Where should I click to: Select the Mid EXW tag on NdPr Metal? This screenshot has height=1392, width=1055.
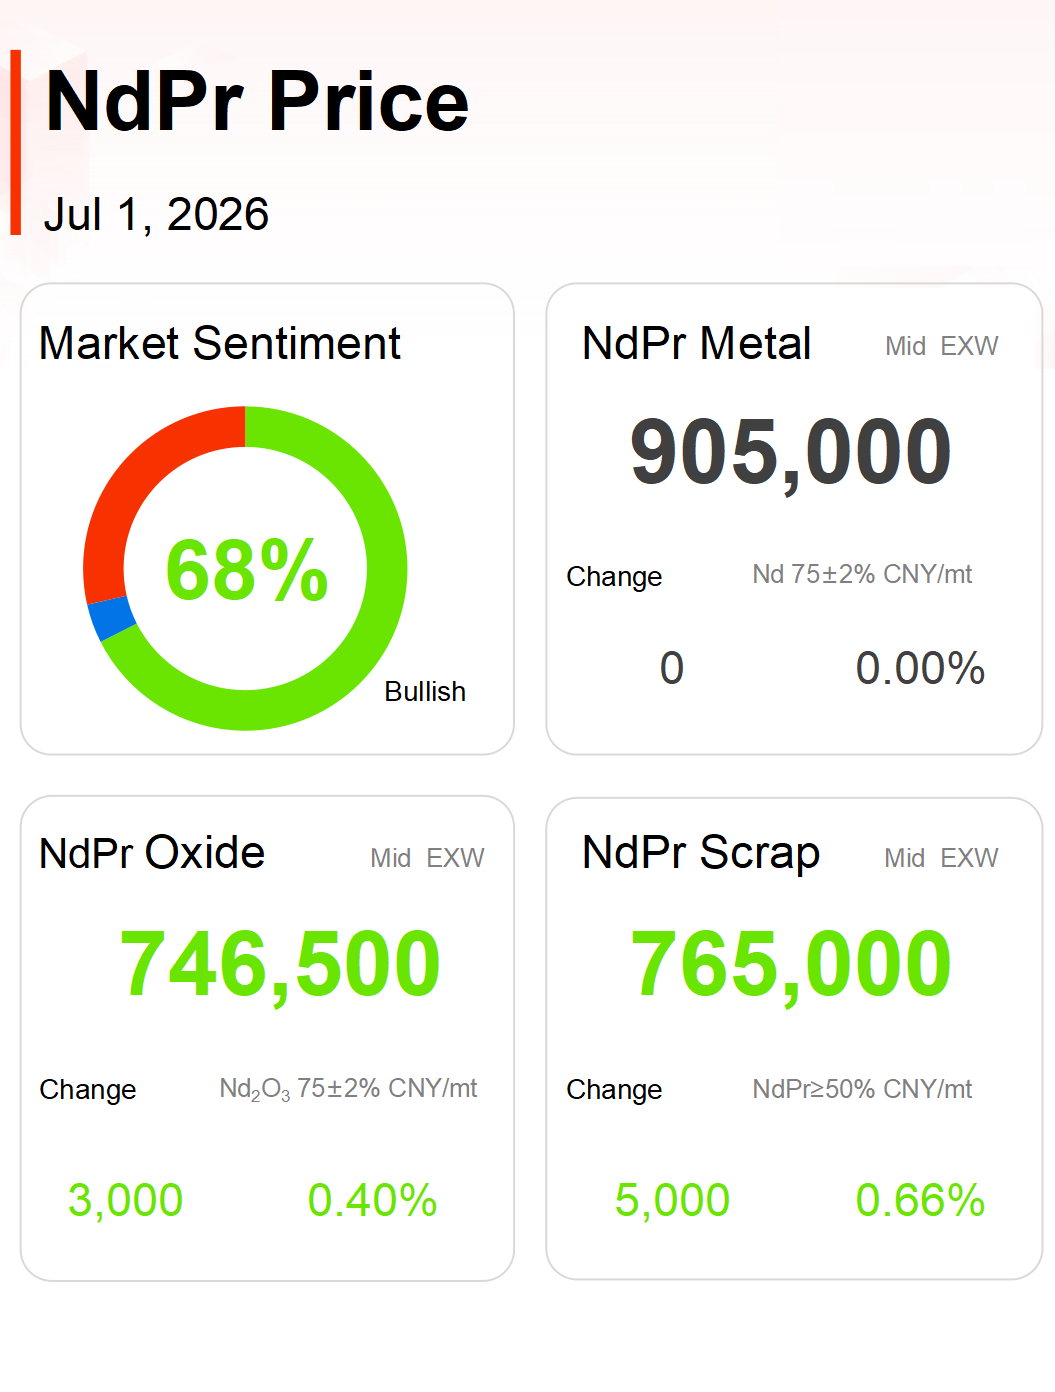point(941,346)
